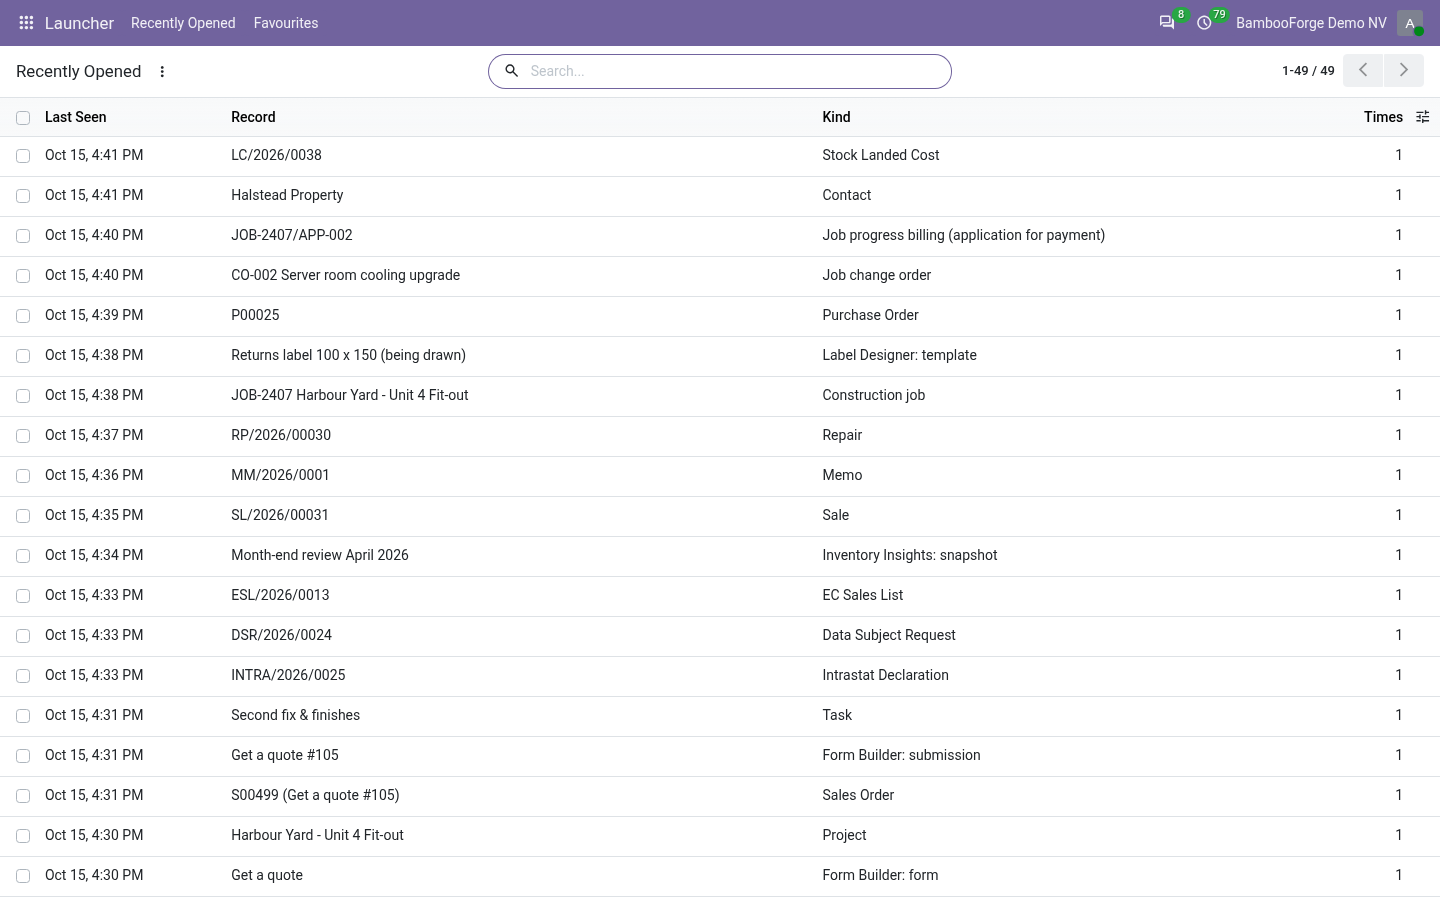Go to previous page arrow
The image size is (1440, 900).
(x=1363, y=71)
